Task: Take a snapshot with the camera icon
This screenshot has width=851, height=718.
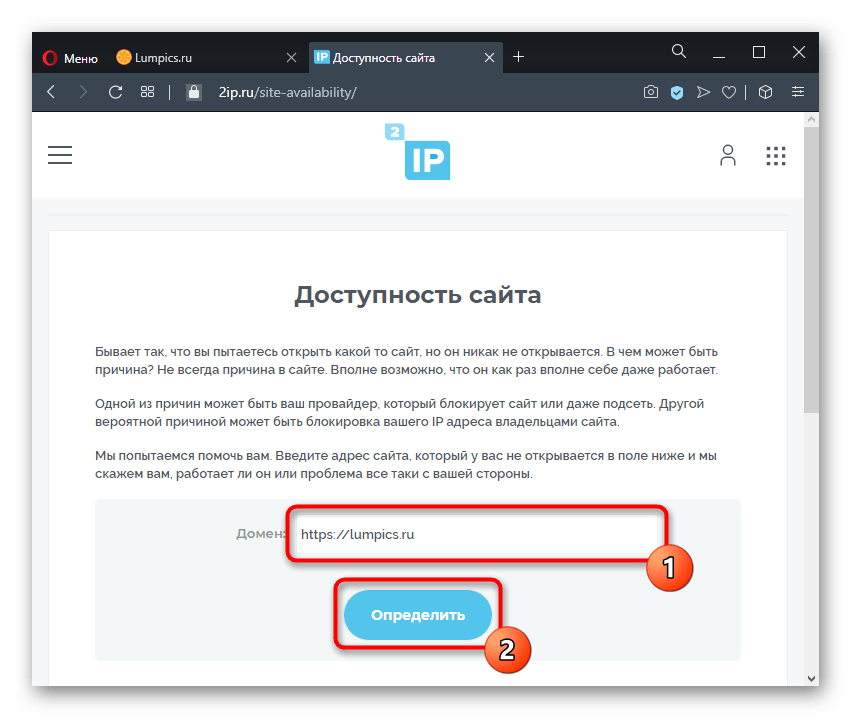Action: pyautogui.click(x=651, y=92)
